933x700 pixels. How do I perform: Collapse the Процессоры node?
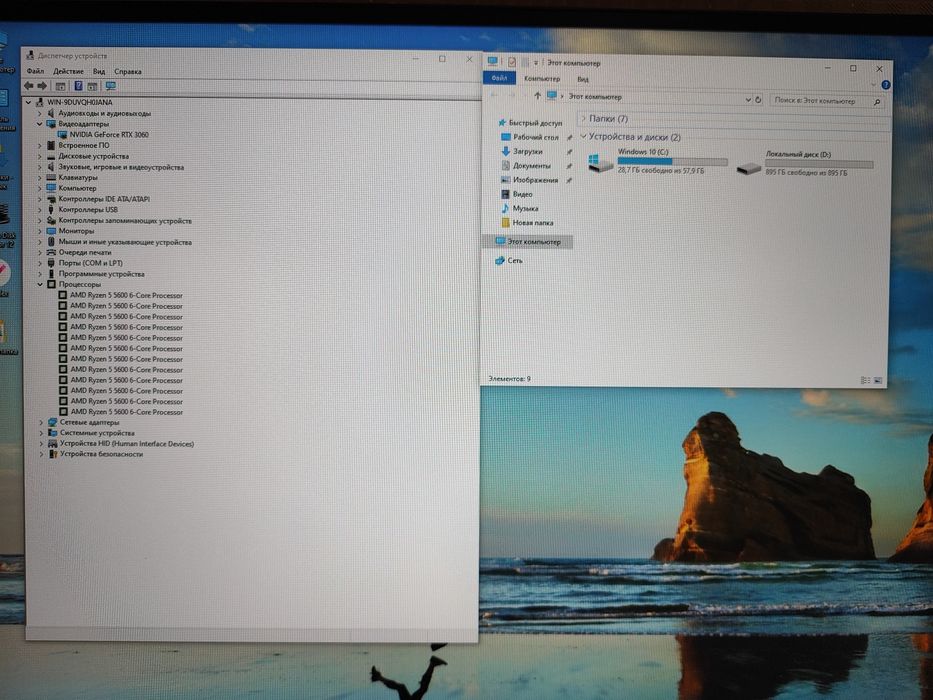(40, 285)
